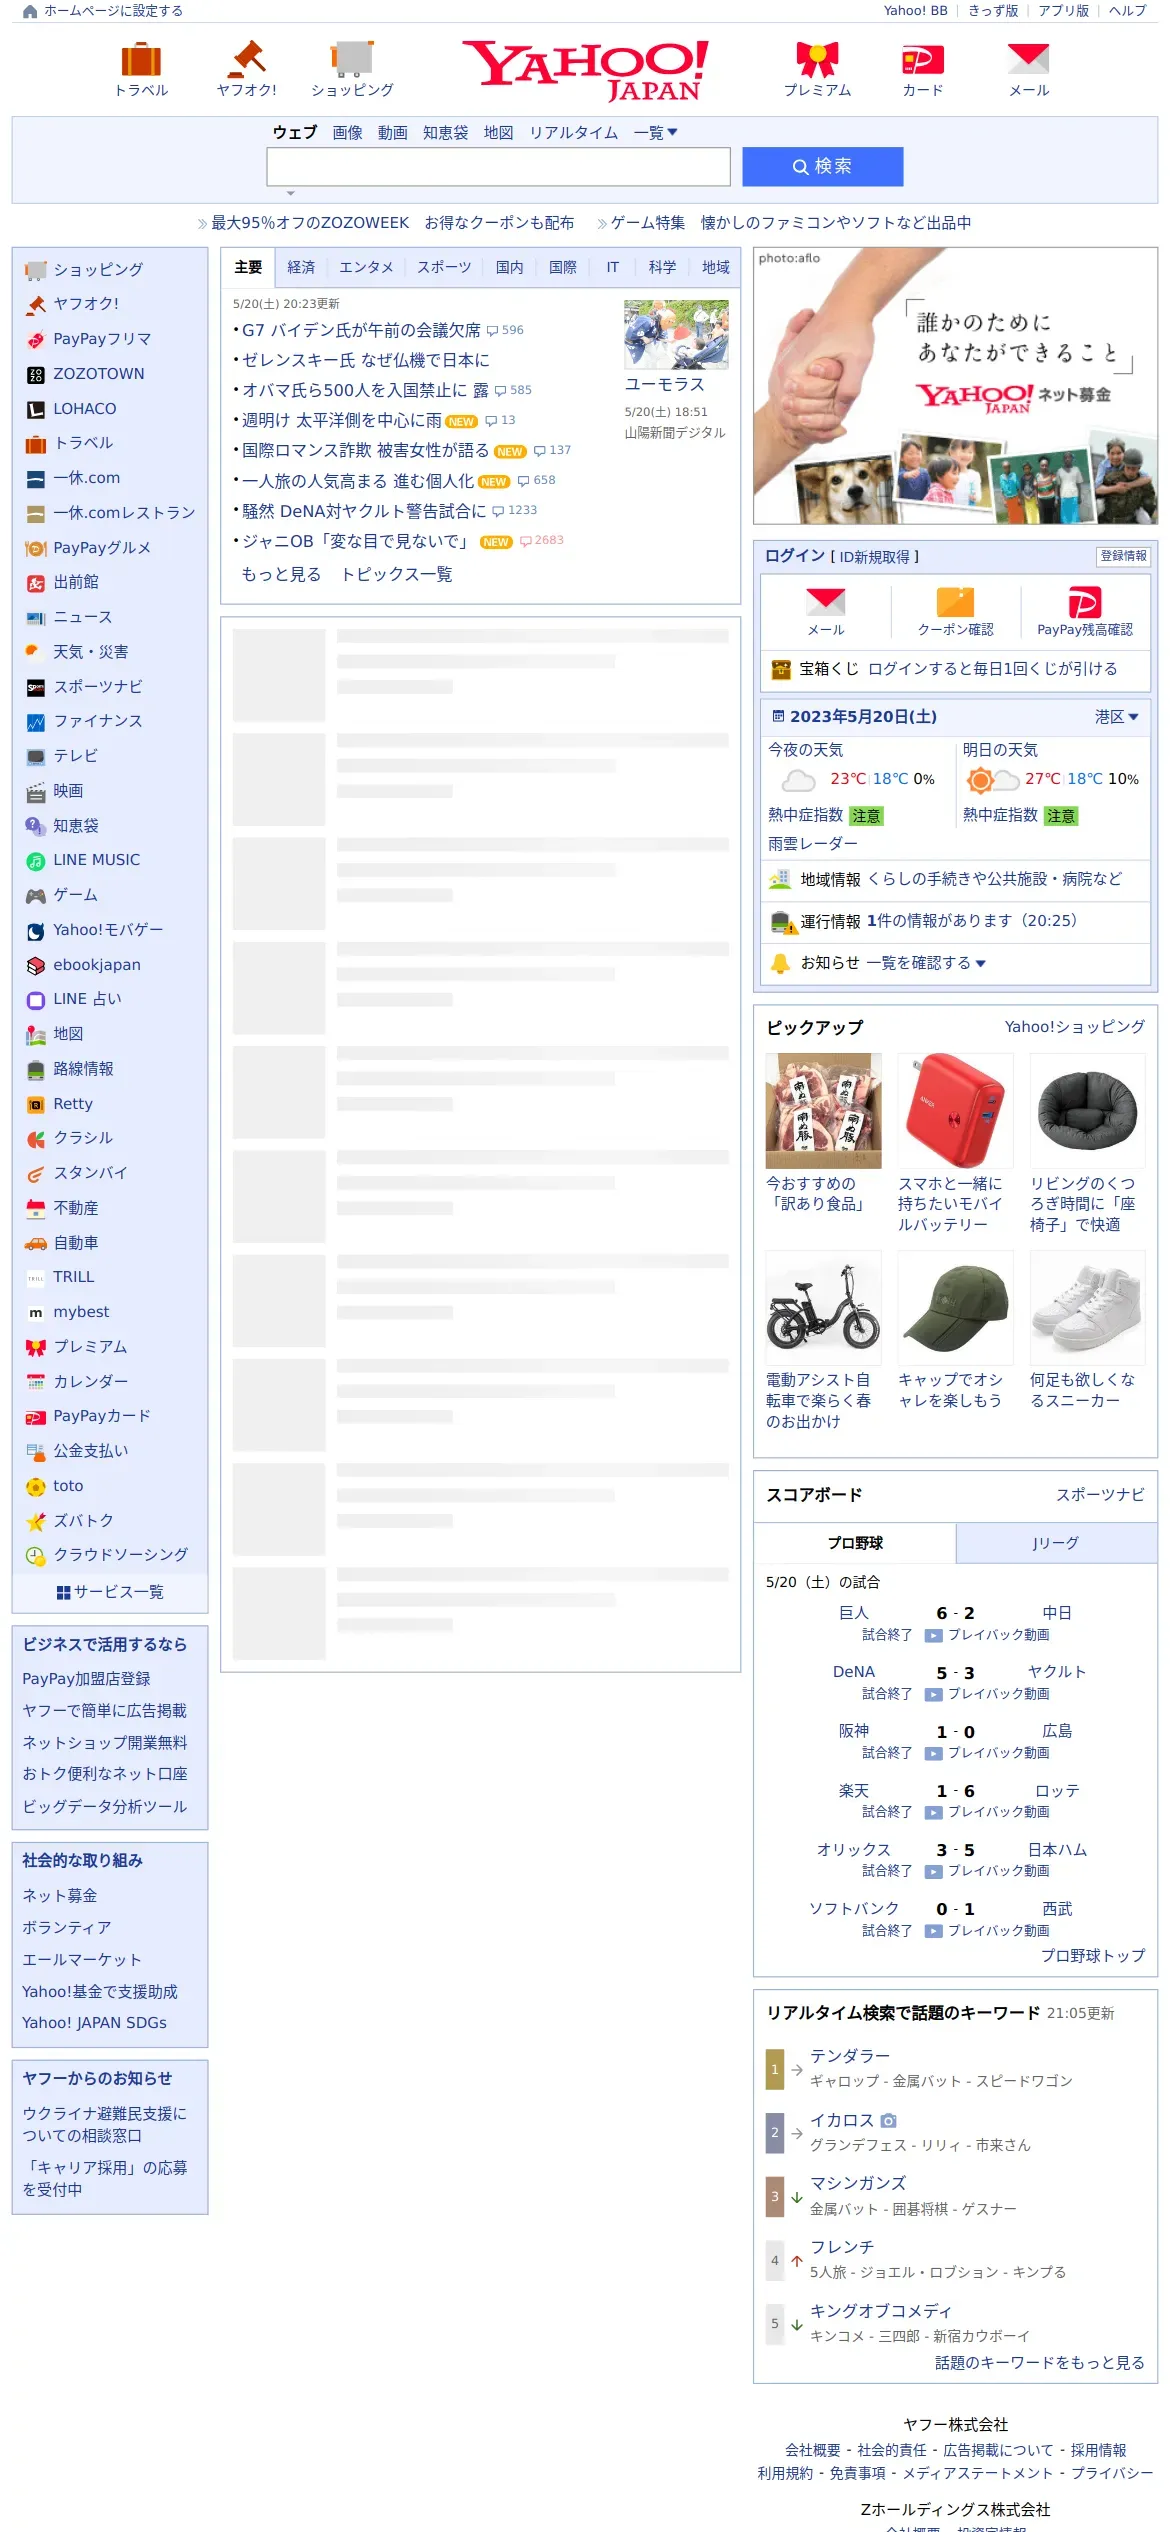
Task: Open the red mobile battery product image
Action: [x=955, y=1110]
